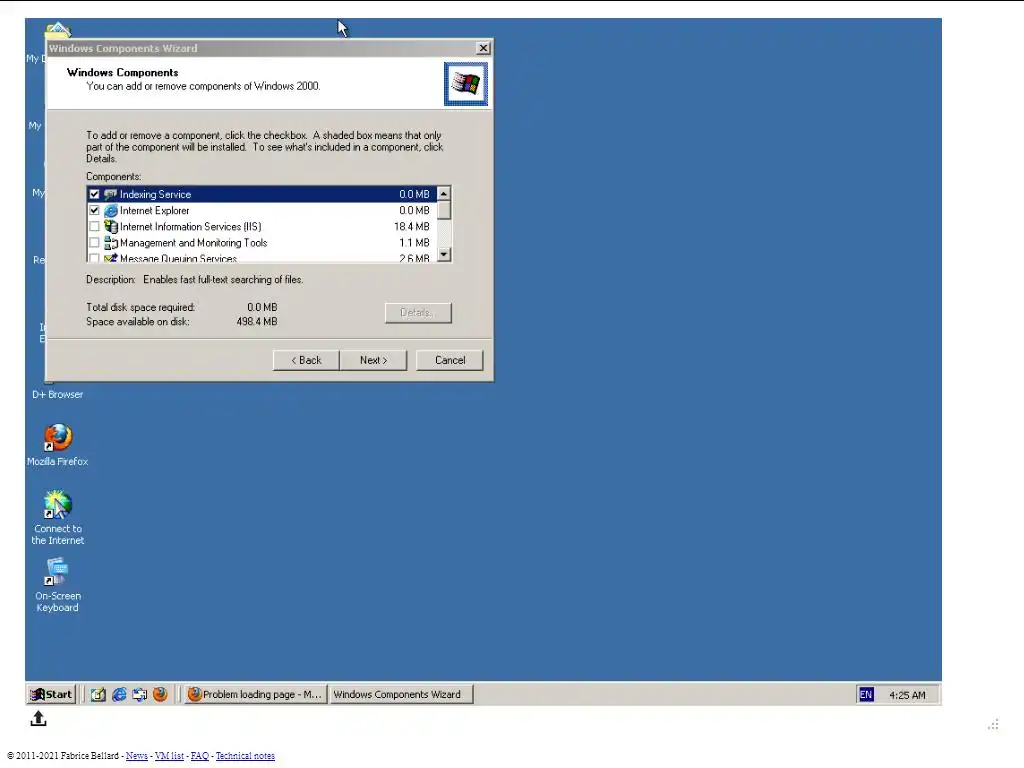The height and width of the screenshot is (768, 1024).
Task: Click the resize grip at bottom right
Action: [993, 724]
